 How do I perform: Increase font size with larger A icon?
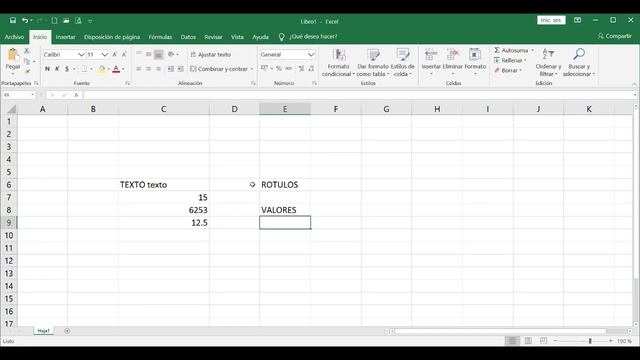[115, 54]
